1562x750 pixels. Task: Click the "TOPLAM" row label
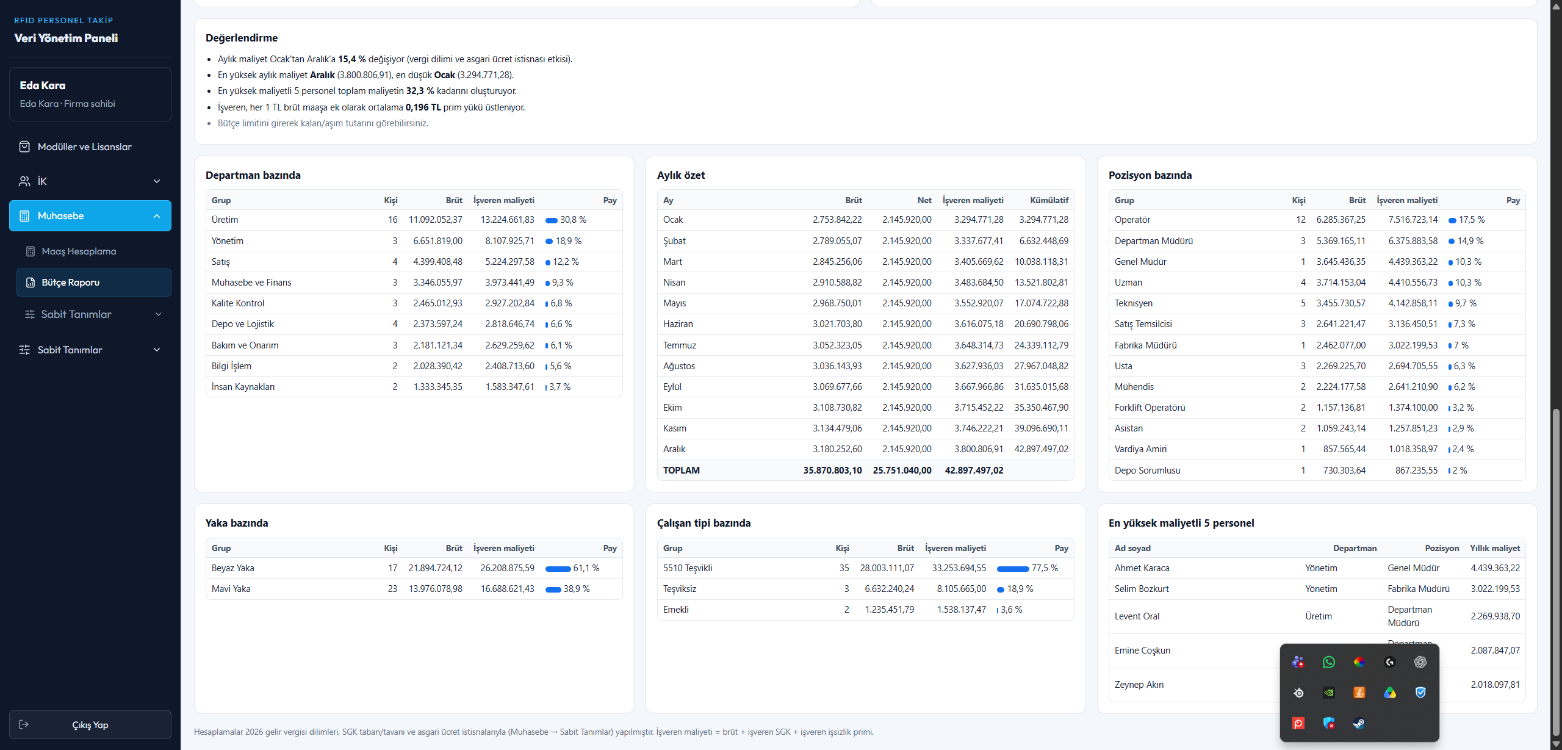(x=681, y=470)
